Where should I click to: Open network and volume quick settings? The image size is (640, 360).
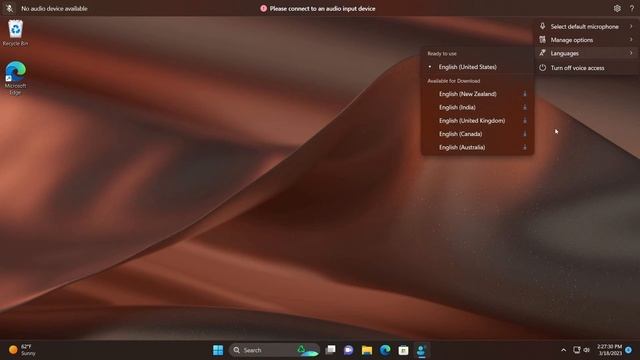click(582, 350)
